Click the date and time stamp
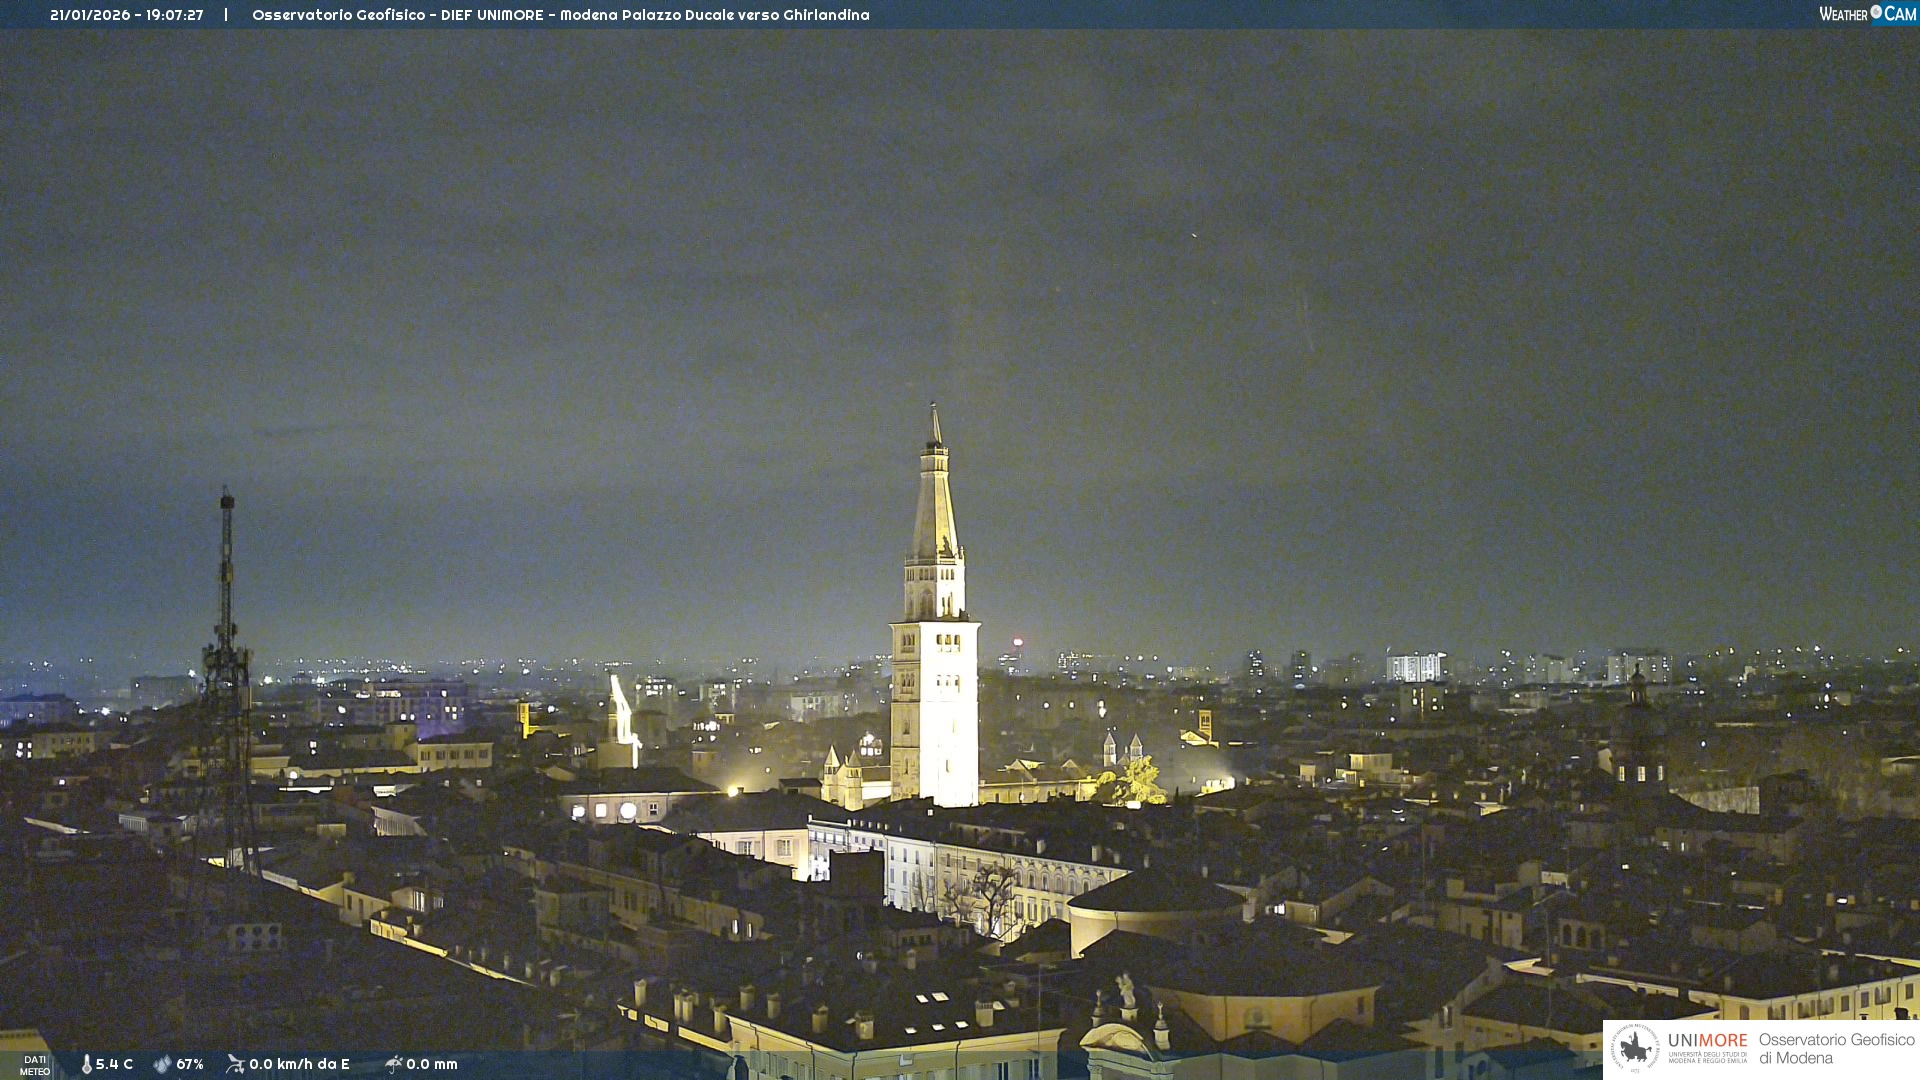This screenshot has height=1080, width=1920. point(127,15)
